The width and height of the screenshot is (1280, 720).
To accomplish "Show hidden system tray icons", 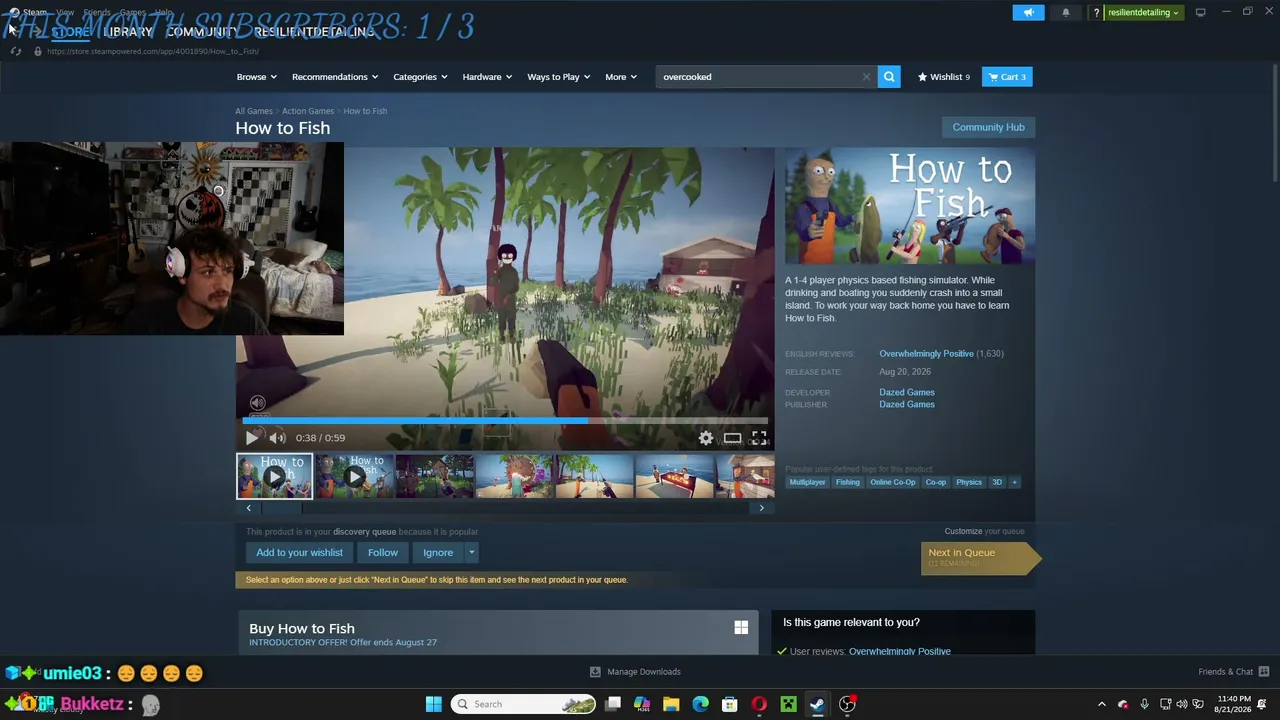I will click(x=1102, y=704).
